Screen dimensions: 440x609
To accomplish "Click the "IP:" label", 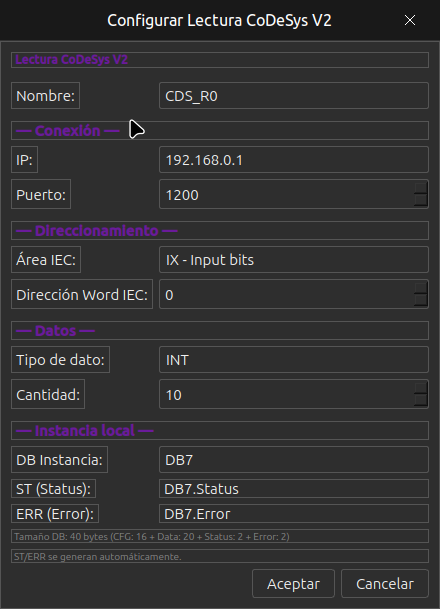I will click(x=24, y=160).
